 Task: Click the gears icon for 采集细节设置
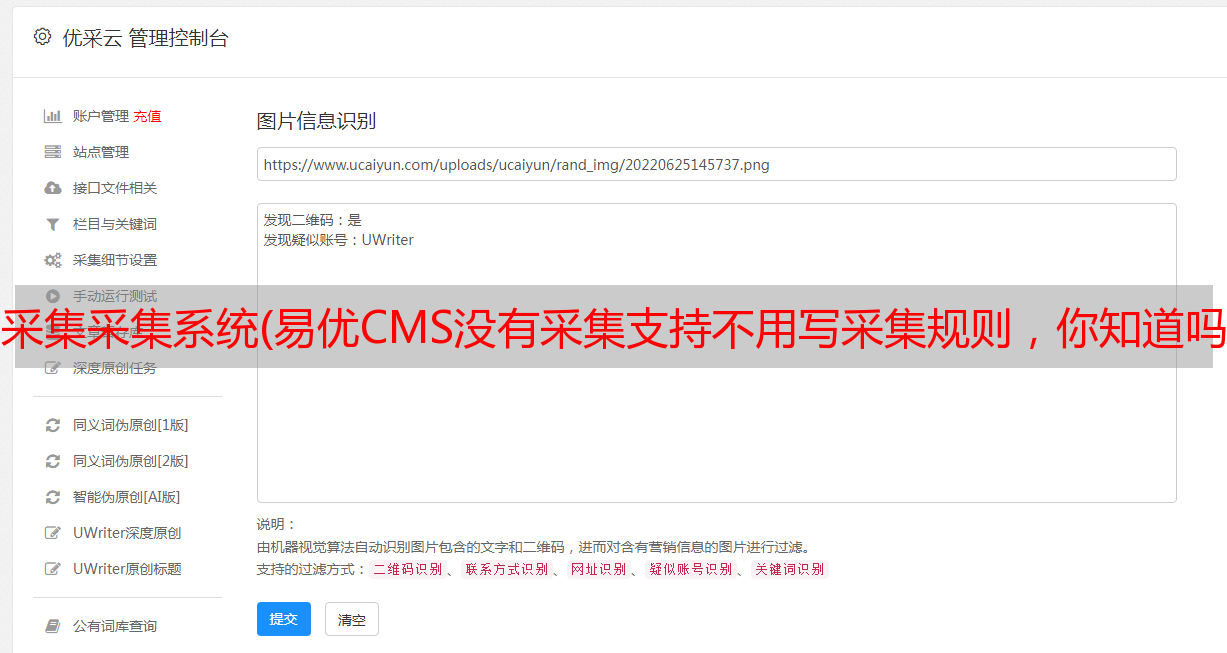53,260
